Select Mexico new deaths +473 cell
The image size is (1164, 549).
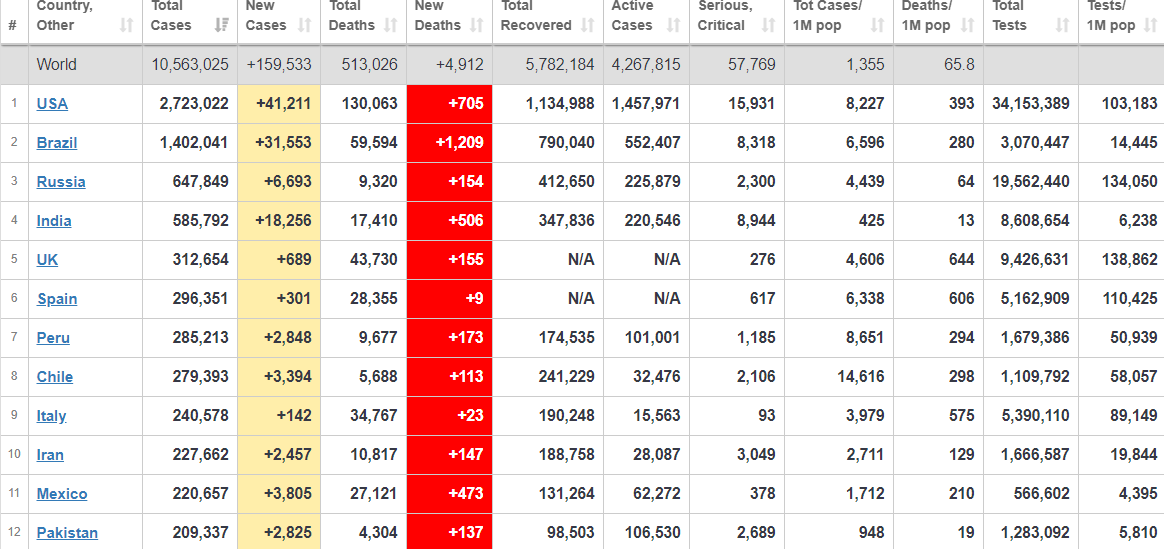coord(449,494)
